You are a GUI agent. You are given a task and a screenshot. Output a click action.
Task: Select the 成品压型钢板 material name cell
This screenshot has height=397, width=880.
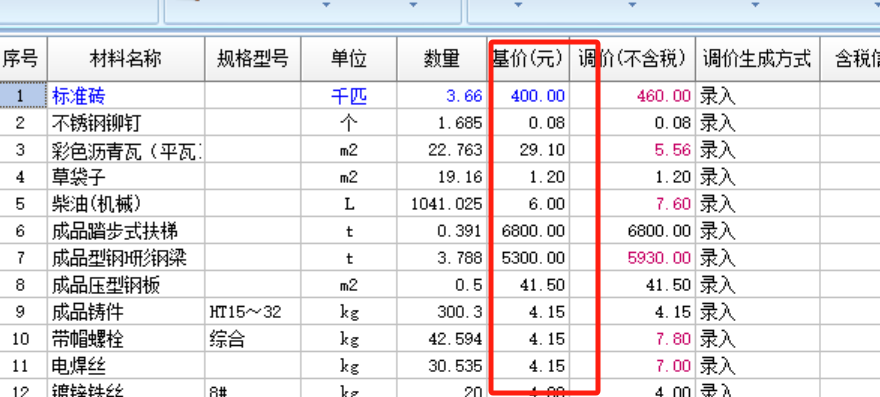[x=126, y=285]
